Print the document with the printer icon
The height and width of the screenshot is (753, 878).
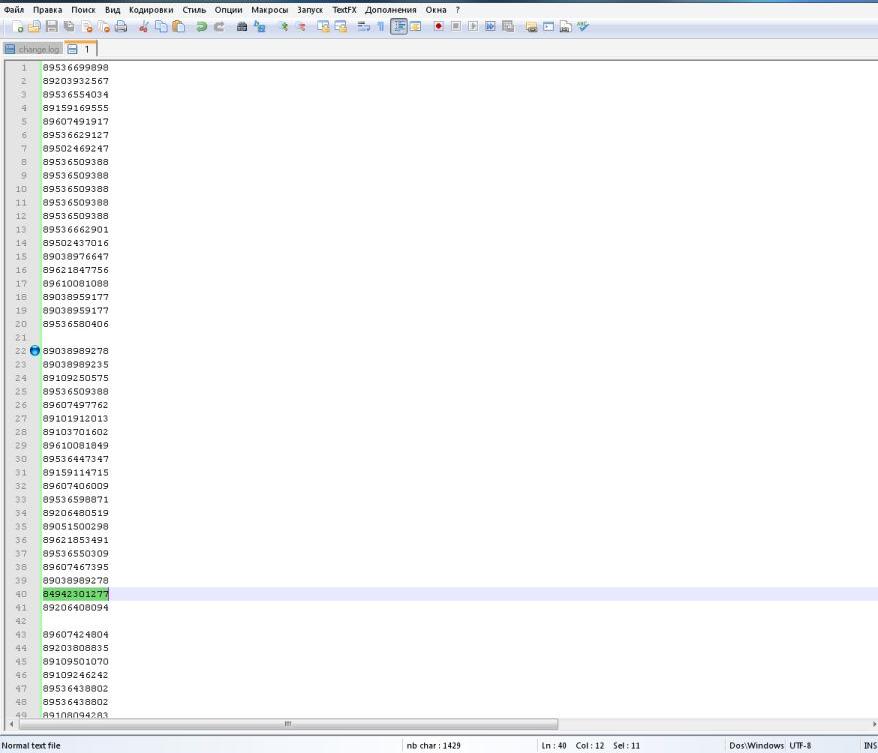121,26
